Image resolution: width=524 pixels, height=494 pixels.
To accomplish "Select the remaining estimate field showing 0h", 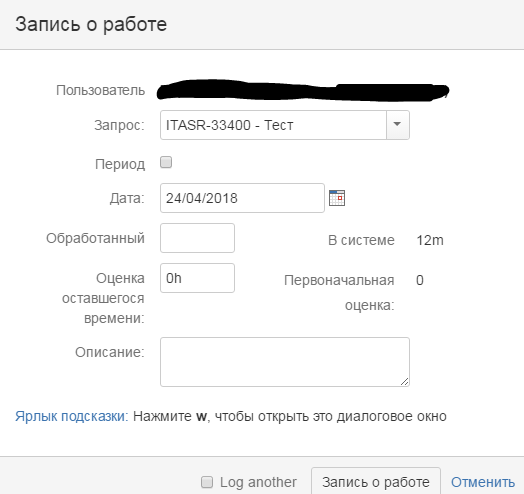I will click(x=198, y=278).
